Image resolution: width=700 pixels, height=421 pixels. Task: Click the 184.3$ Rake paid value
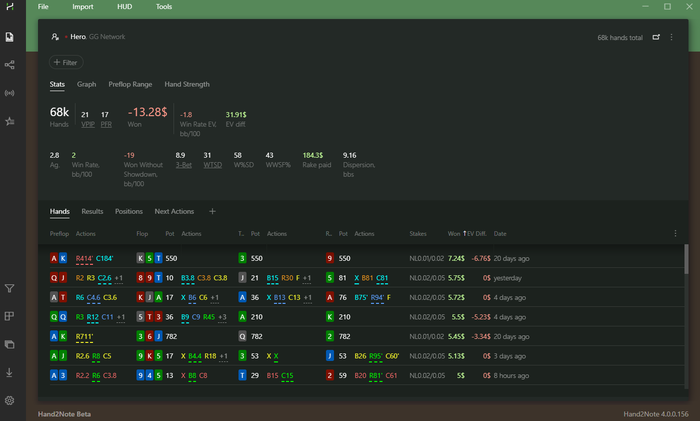(312, 155)
